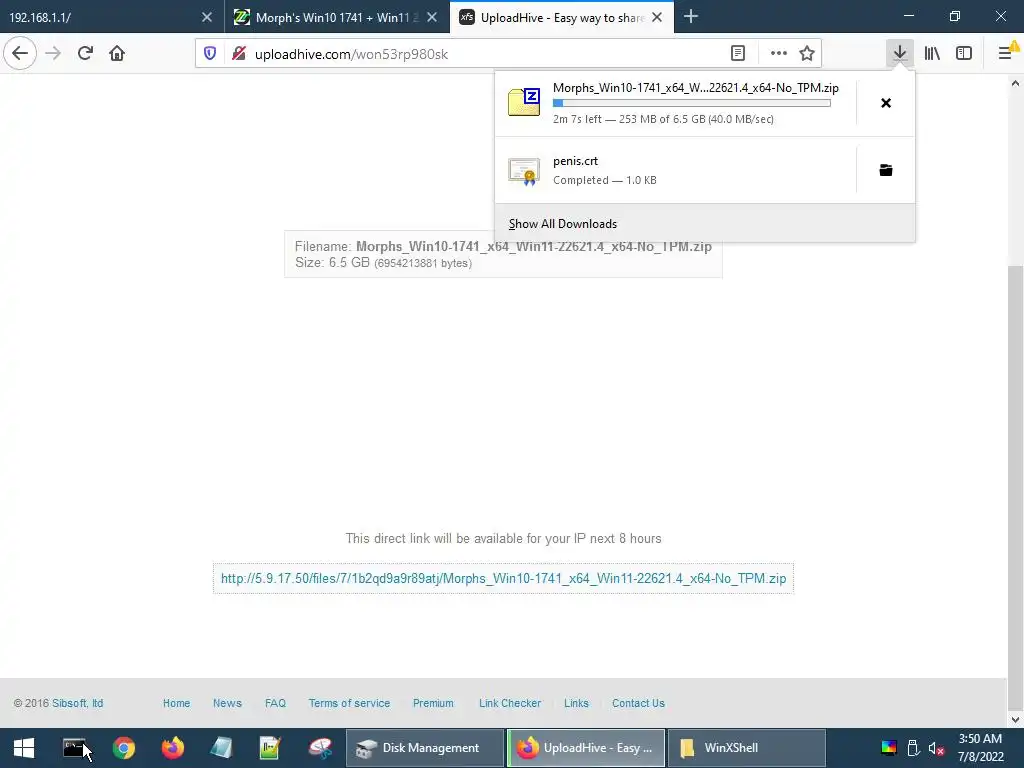1024x768 pixels.
Task: Open the Premium footer link
Action: [433, 703]
